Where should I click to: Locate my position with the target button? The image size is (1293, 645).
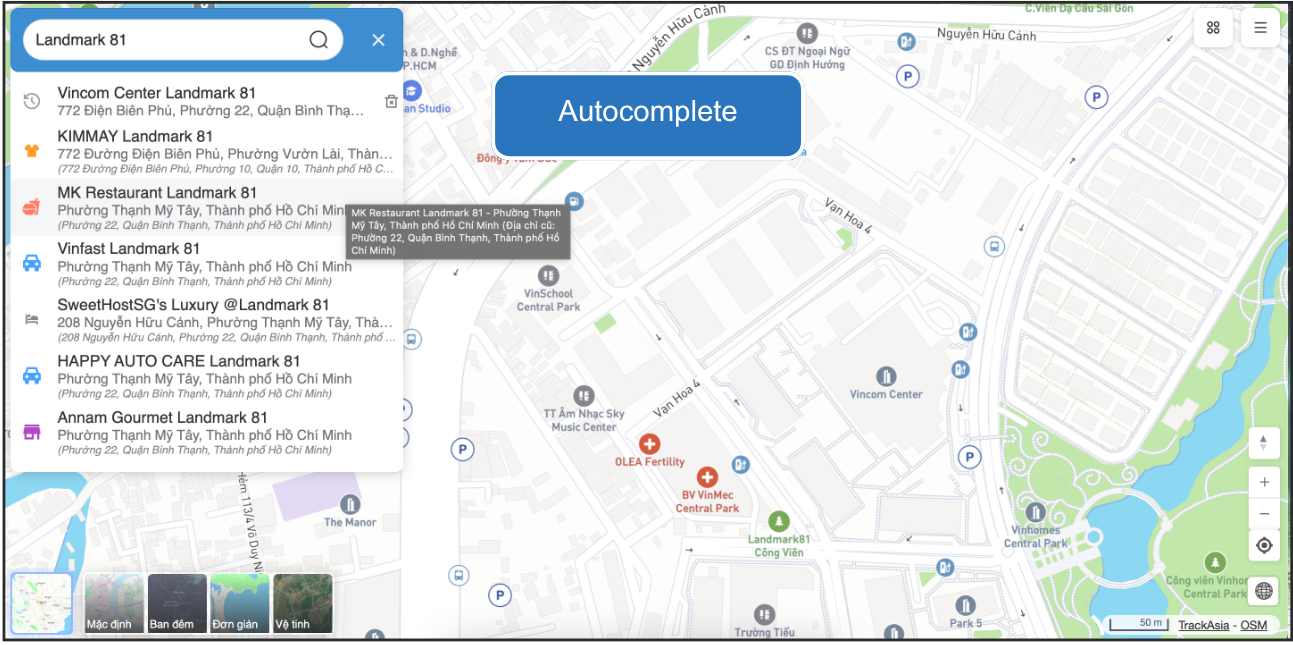1264,545
